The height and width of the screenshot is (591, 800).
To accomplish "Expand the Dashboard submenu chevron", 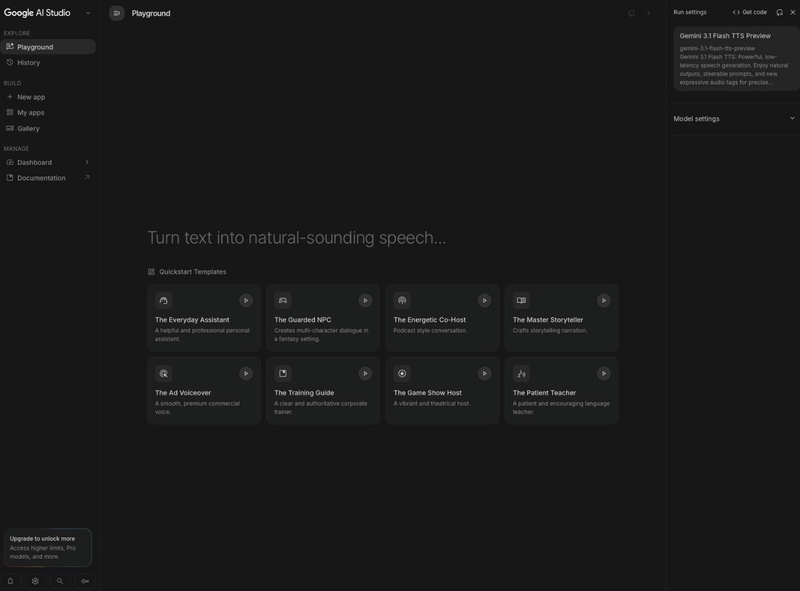I will [x=87, y=162].
